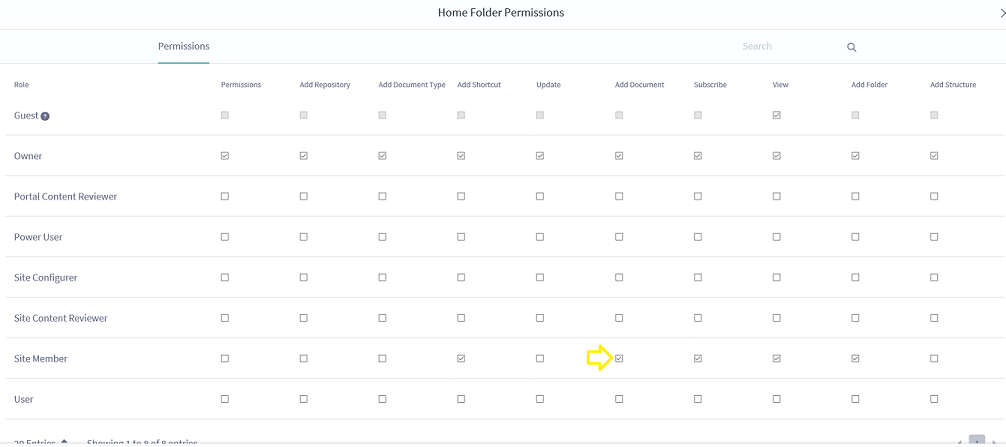Image resolution: width=1006 pixels, height=447 pixels.
Task: Uncheck Add Folder for Owner
Action: pos(855,156)
